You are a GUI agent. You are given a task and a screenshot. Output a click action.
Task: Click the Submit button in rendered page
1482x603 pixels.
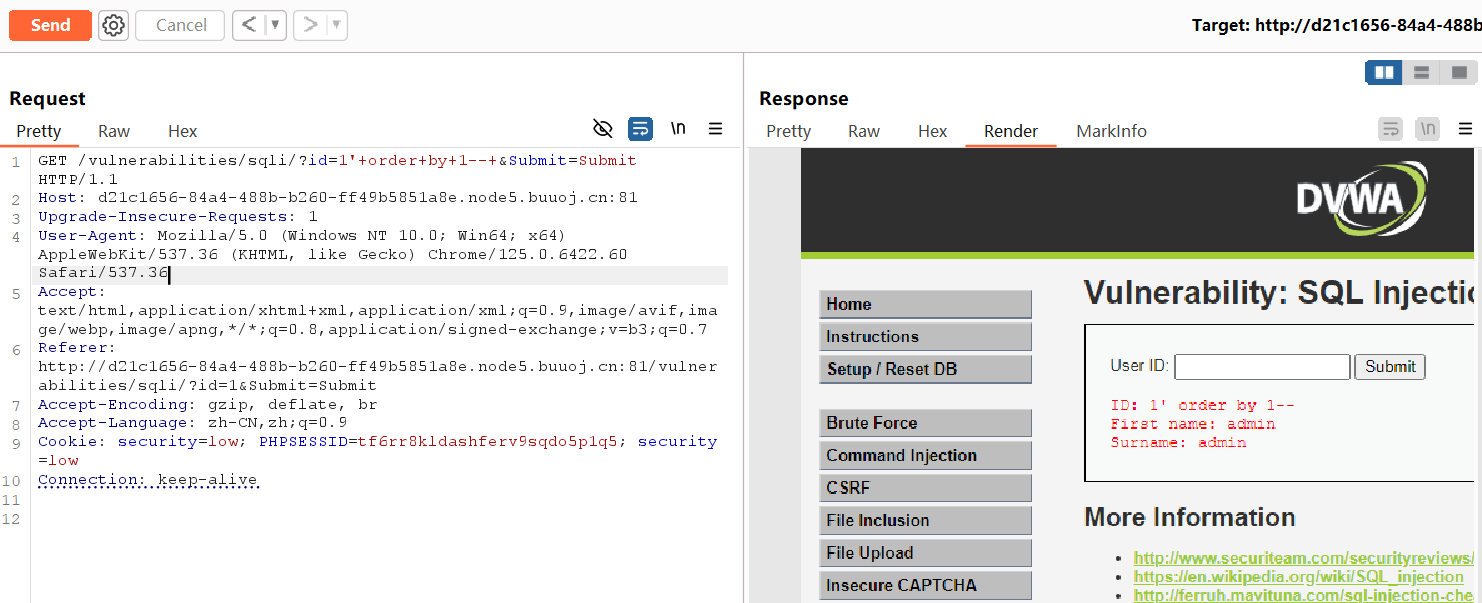pos(1390,367)
